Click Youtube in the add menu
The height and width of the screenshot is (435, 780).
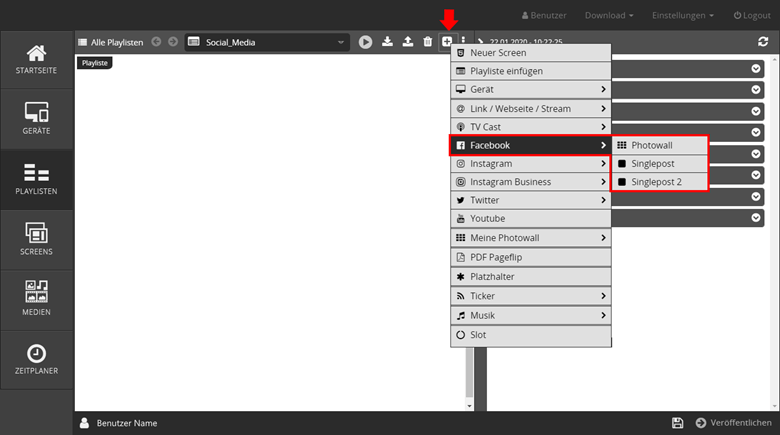(x=530, y=219)
